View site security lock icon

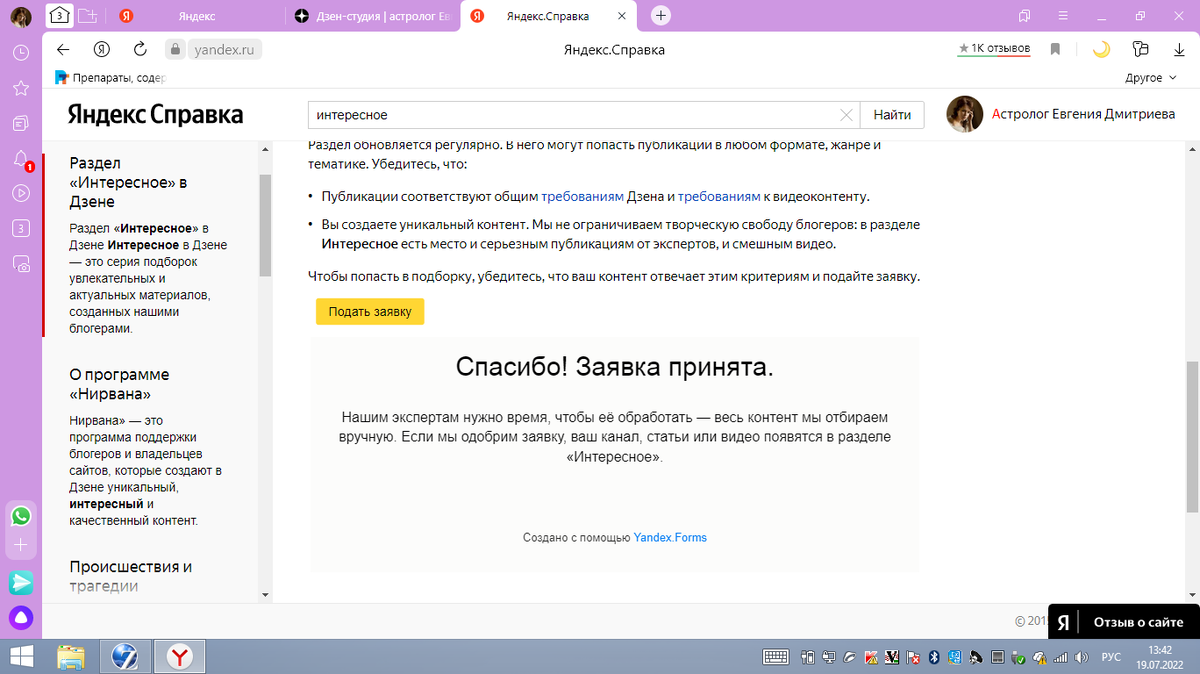coord(174,49)
